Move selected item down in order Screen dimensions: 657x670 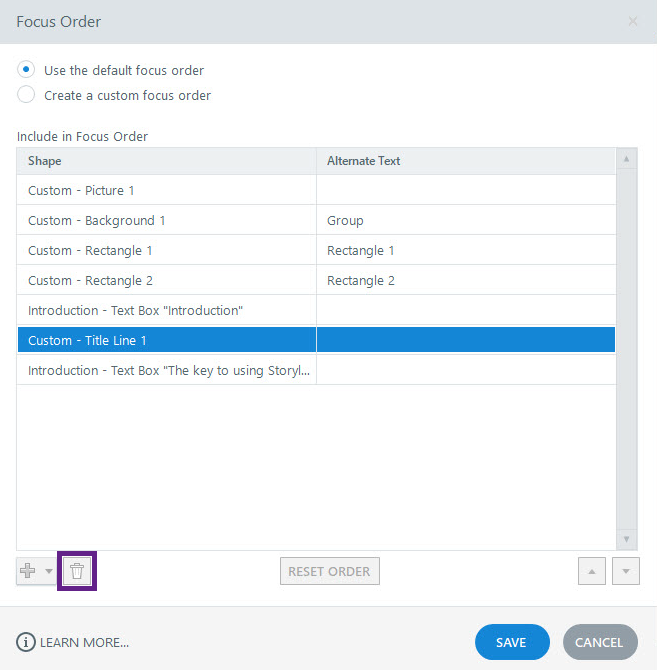tap(625, 571)
